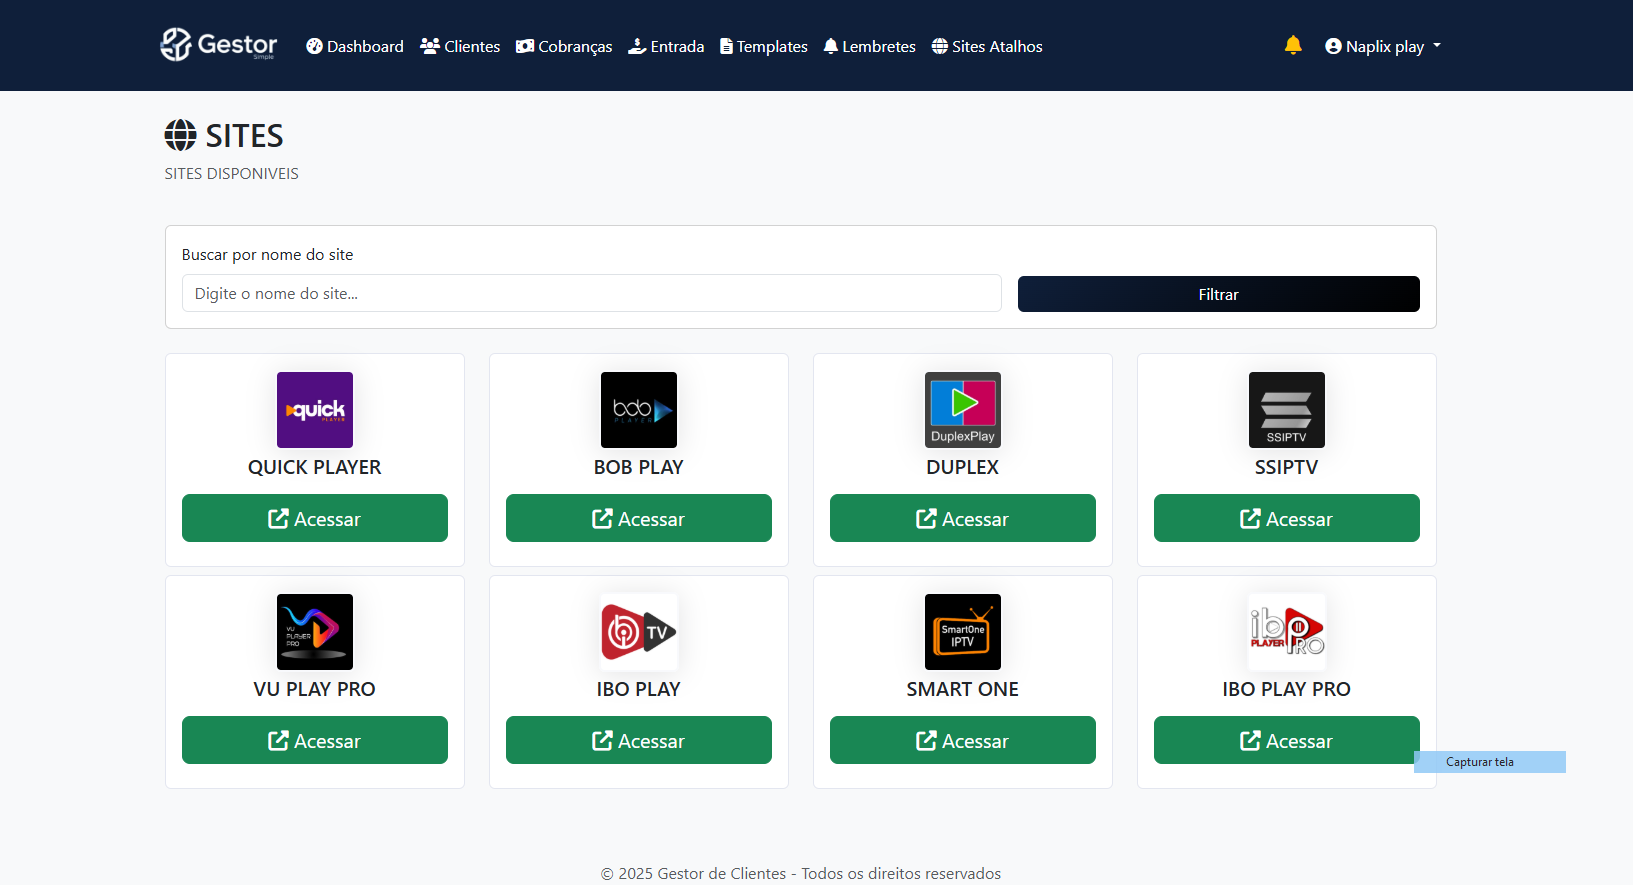Go to the Clientes page

tap(460, 46)
